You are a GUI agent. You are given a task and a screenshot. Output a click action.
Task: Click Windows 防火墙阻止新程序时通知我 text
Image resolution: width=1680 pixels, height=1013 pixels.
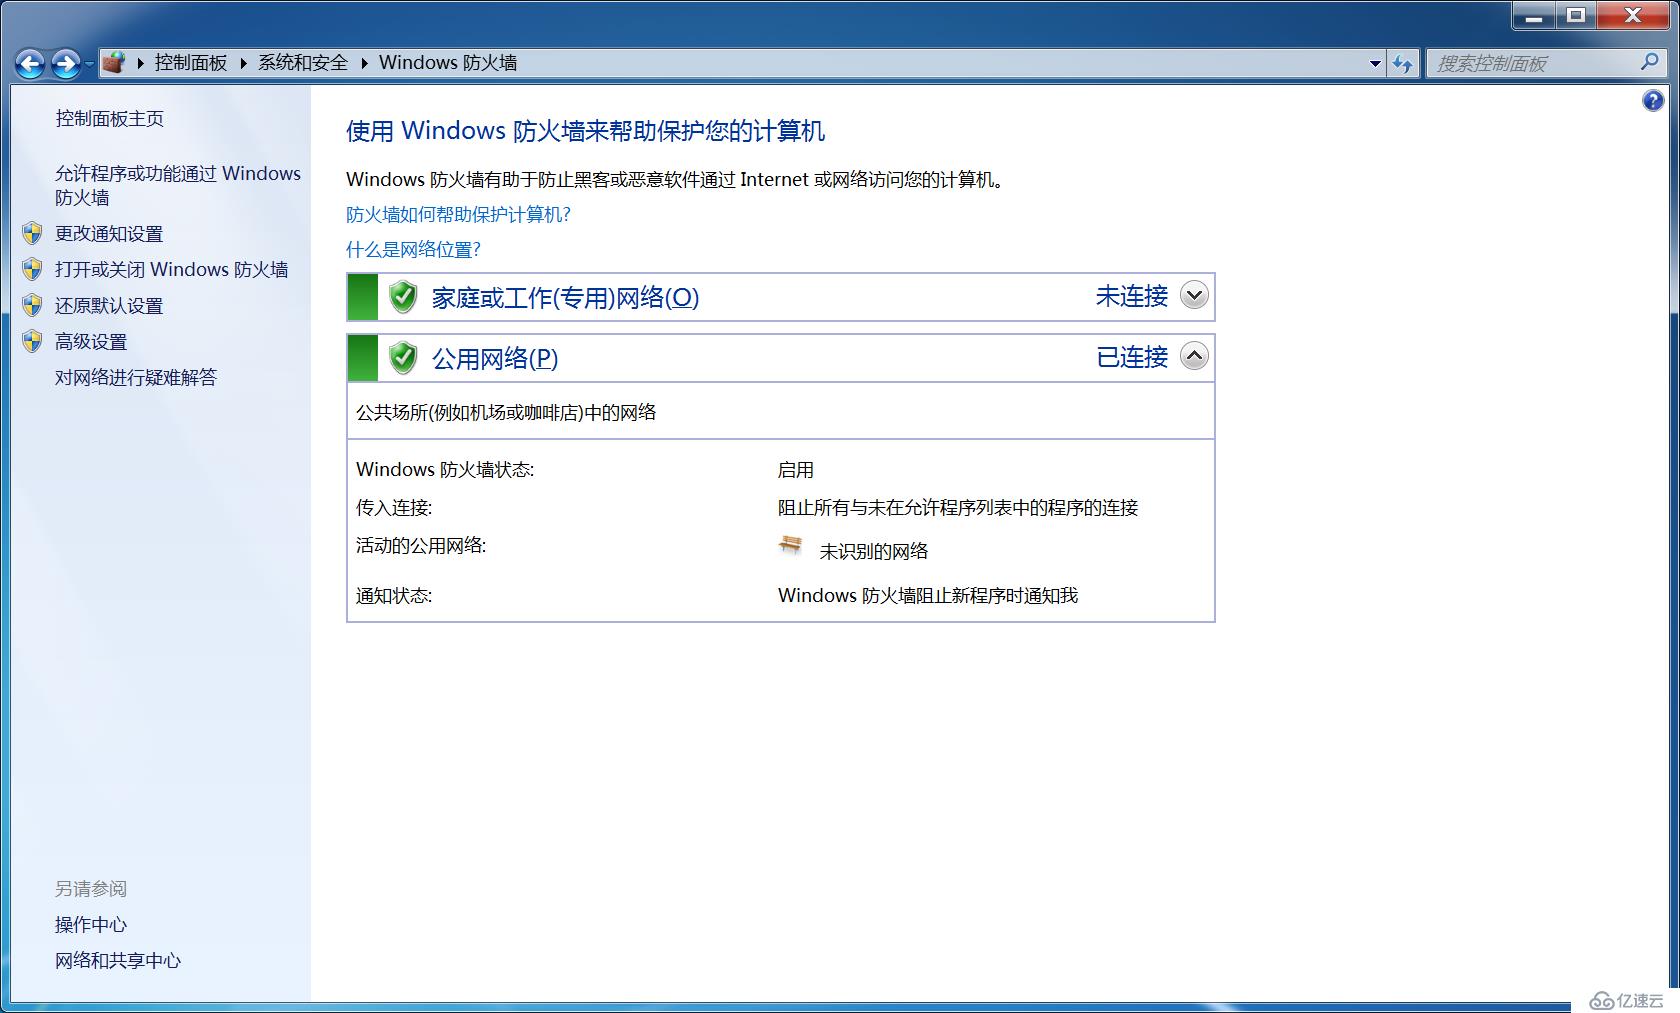(x=928, y=596)
